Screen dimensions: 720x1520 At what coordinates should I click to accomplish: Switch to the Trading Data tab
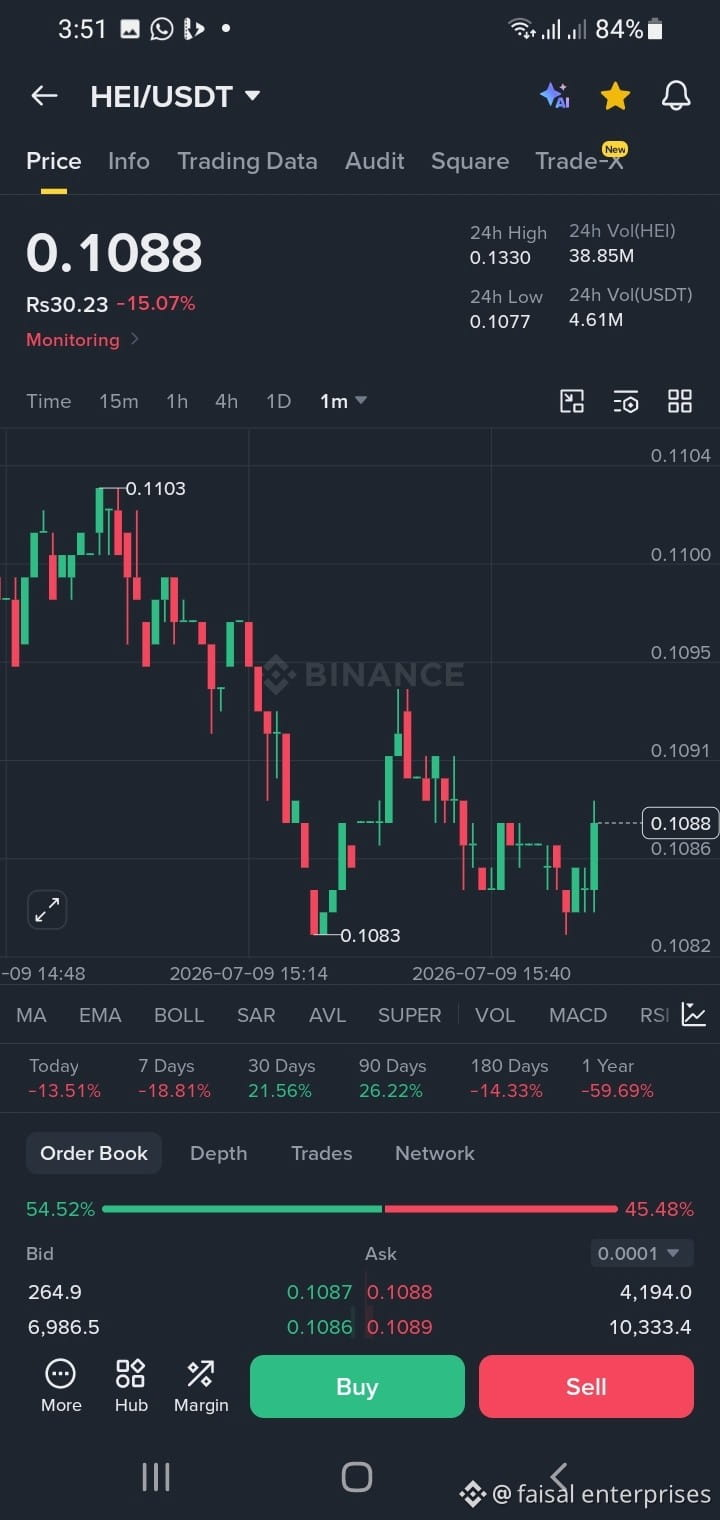pos(247,161)
